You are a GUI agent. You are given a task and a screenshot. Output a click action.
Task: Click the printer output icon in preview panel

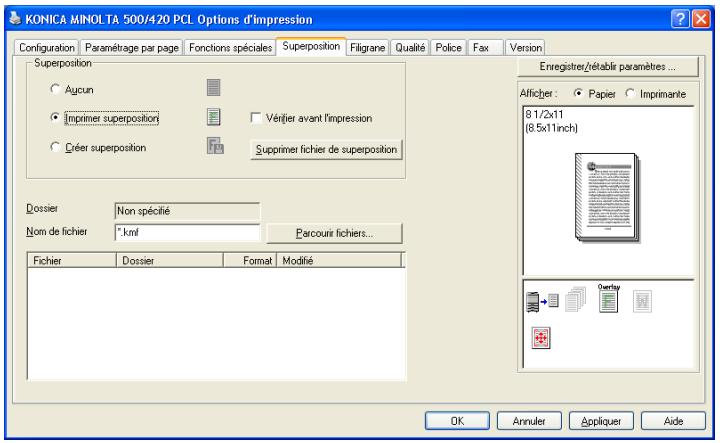point(542,302)
